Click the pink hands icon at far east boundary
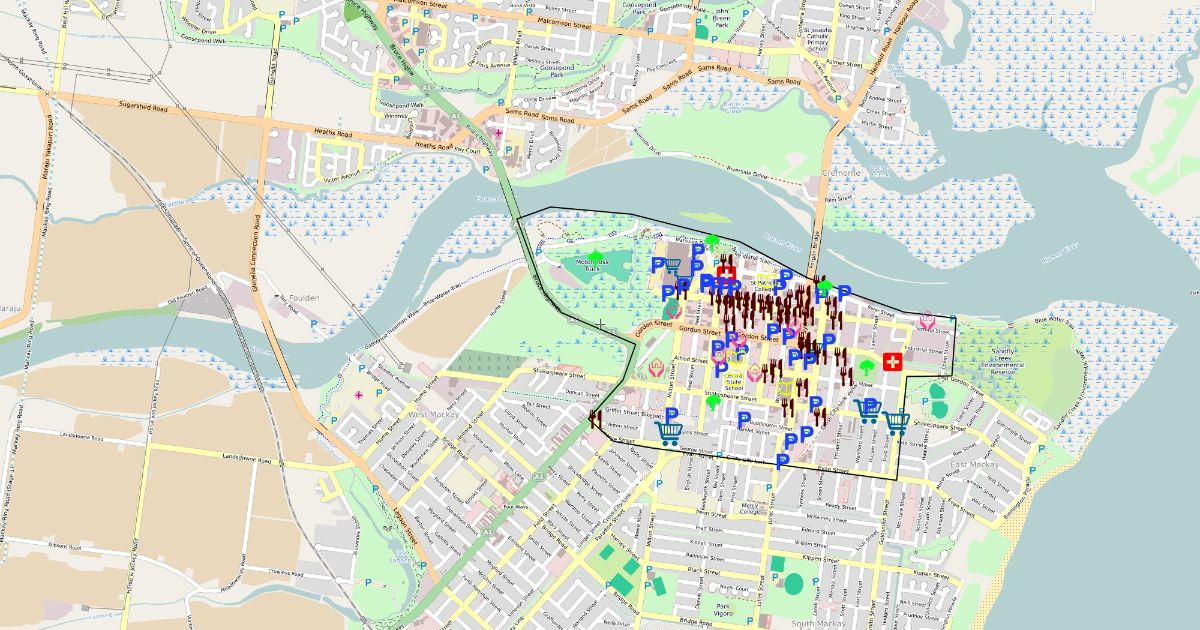 pos(927,321)
